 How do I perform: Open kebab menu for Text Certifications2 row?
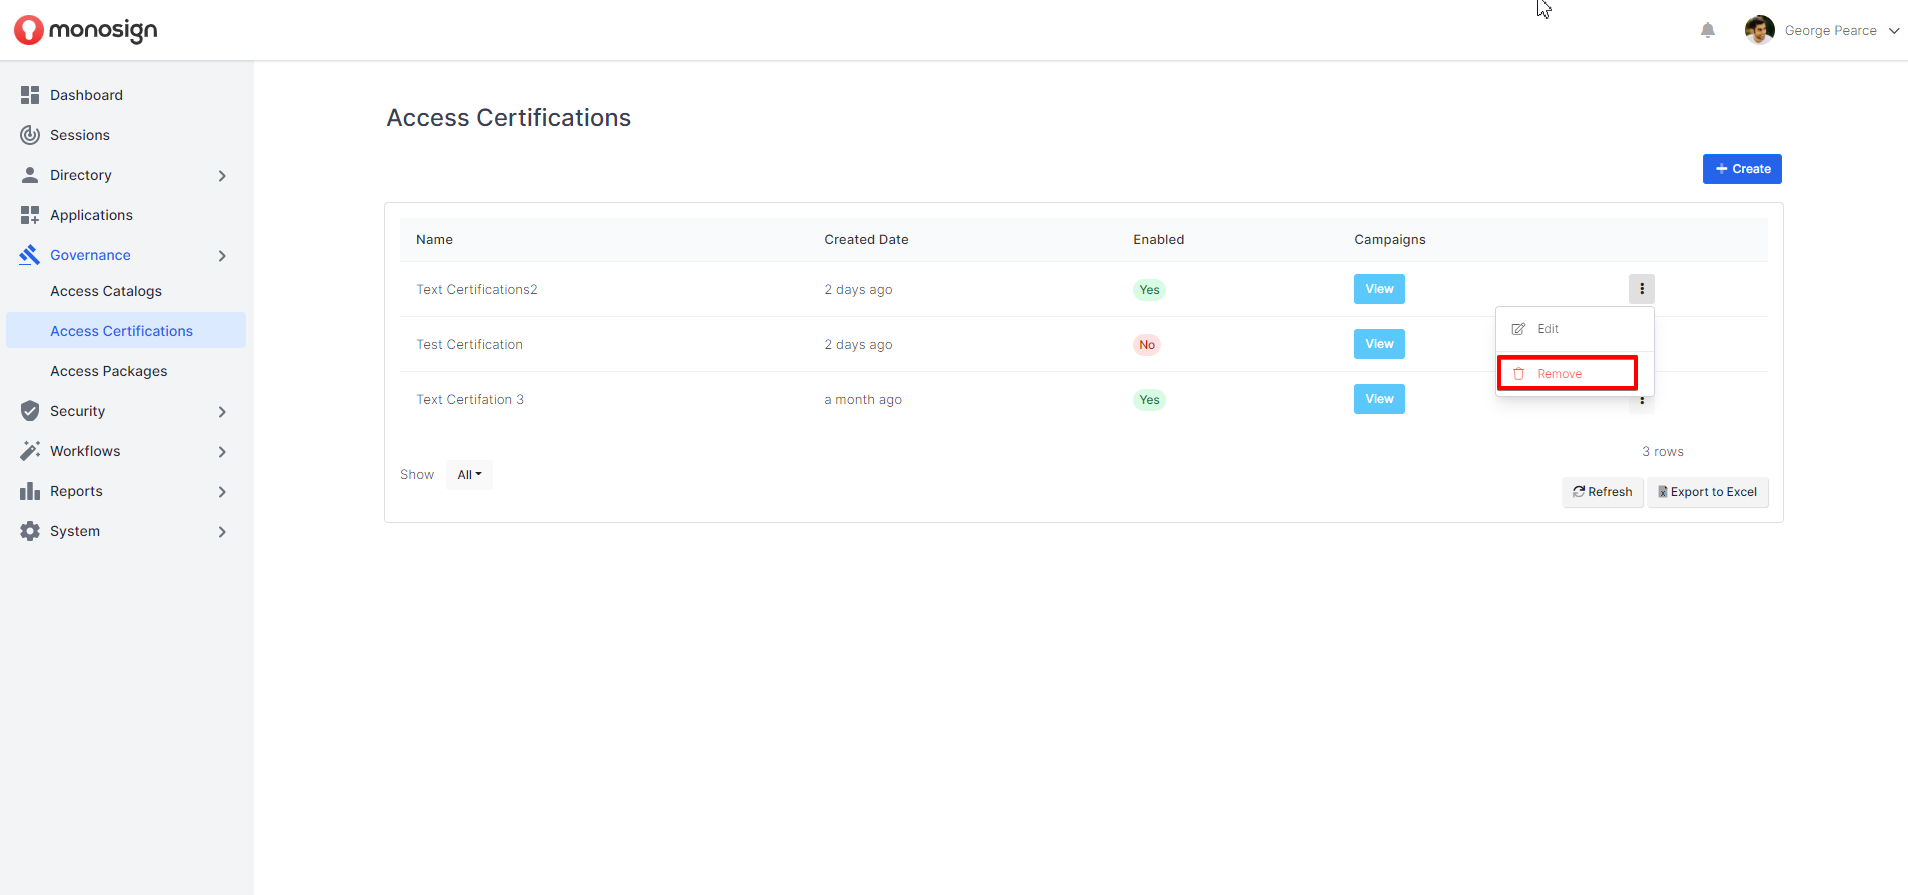(1641, 289)
